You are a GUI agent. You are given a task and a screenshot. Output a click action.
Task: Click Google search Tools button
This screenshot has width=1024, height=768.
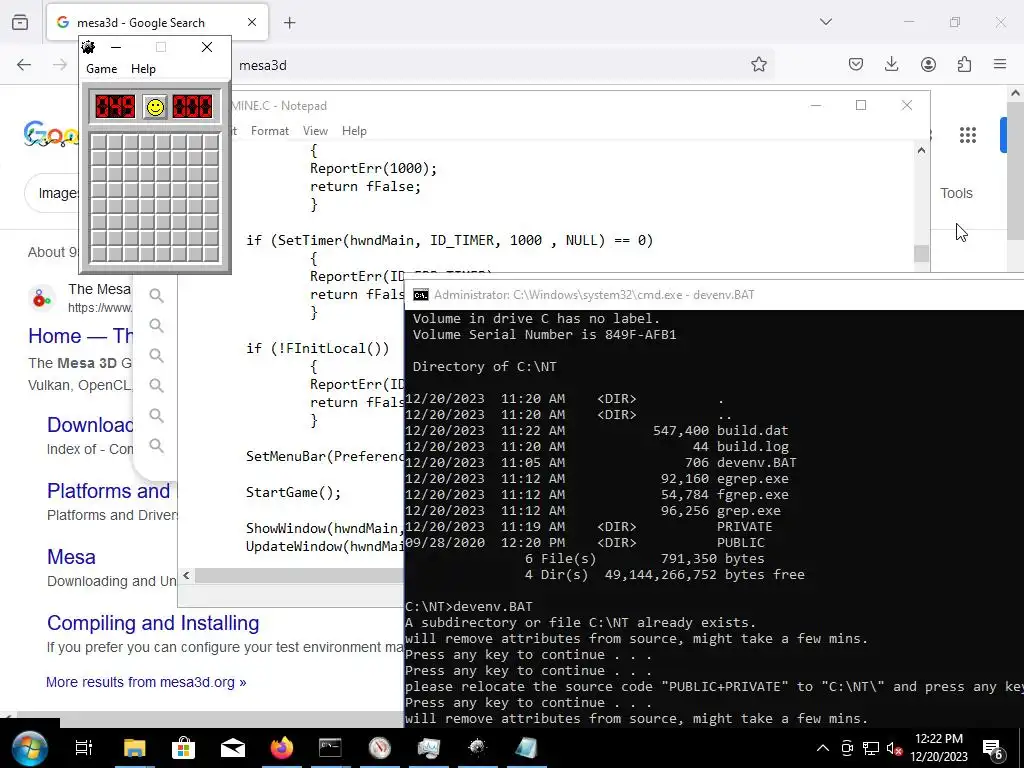tap(956, 193)
